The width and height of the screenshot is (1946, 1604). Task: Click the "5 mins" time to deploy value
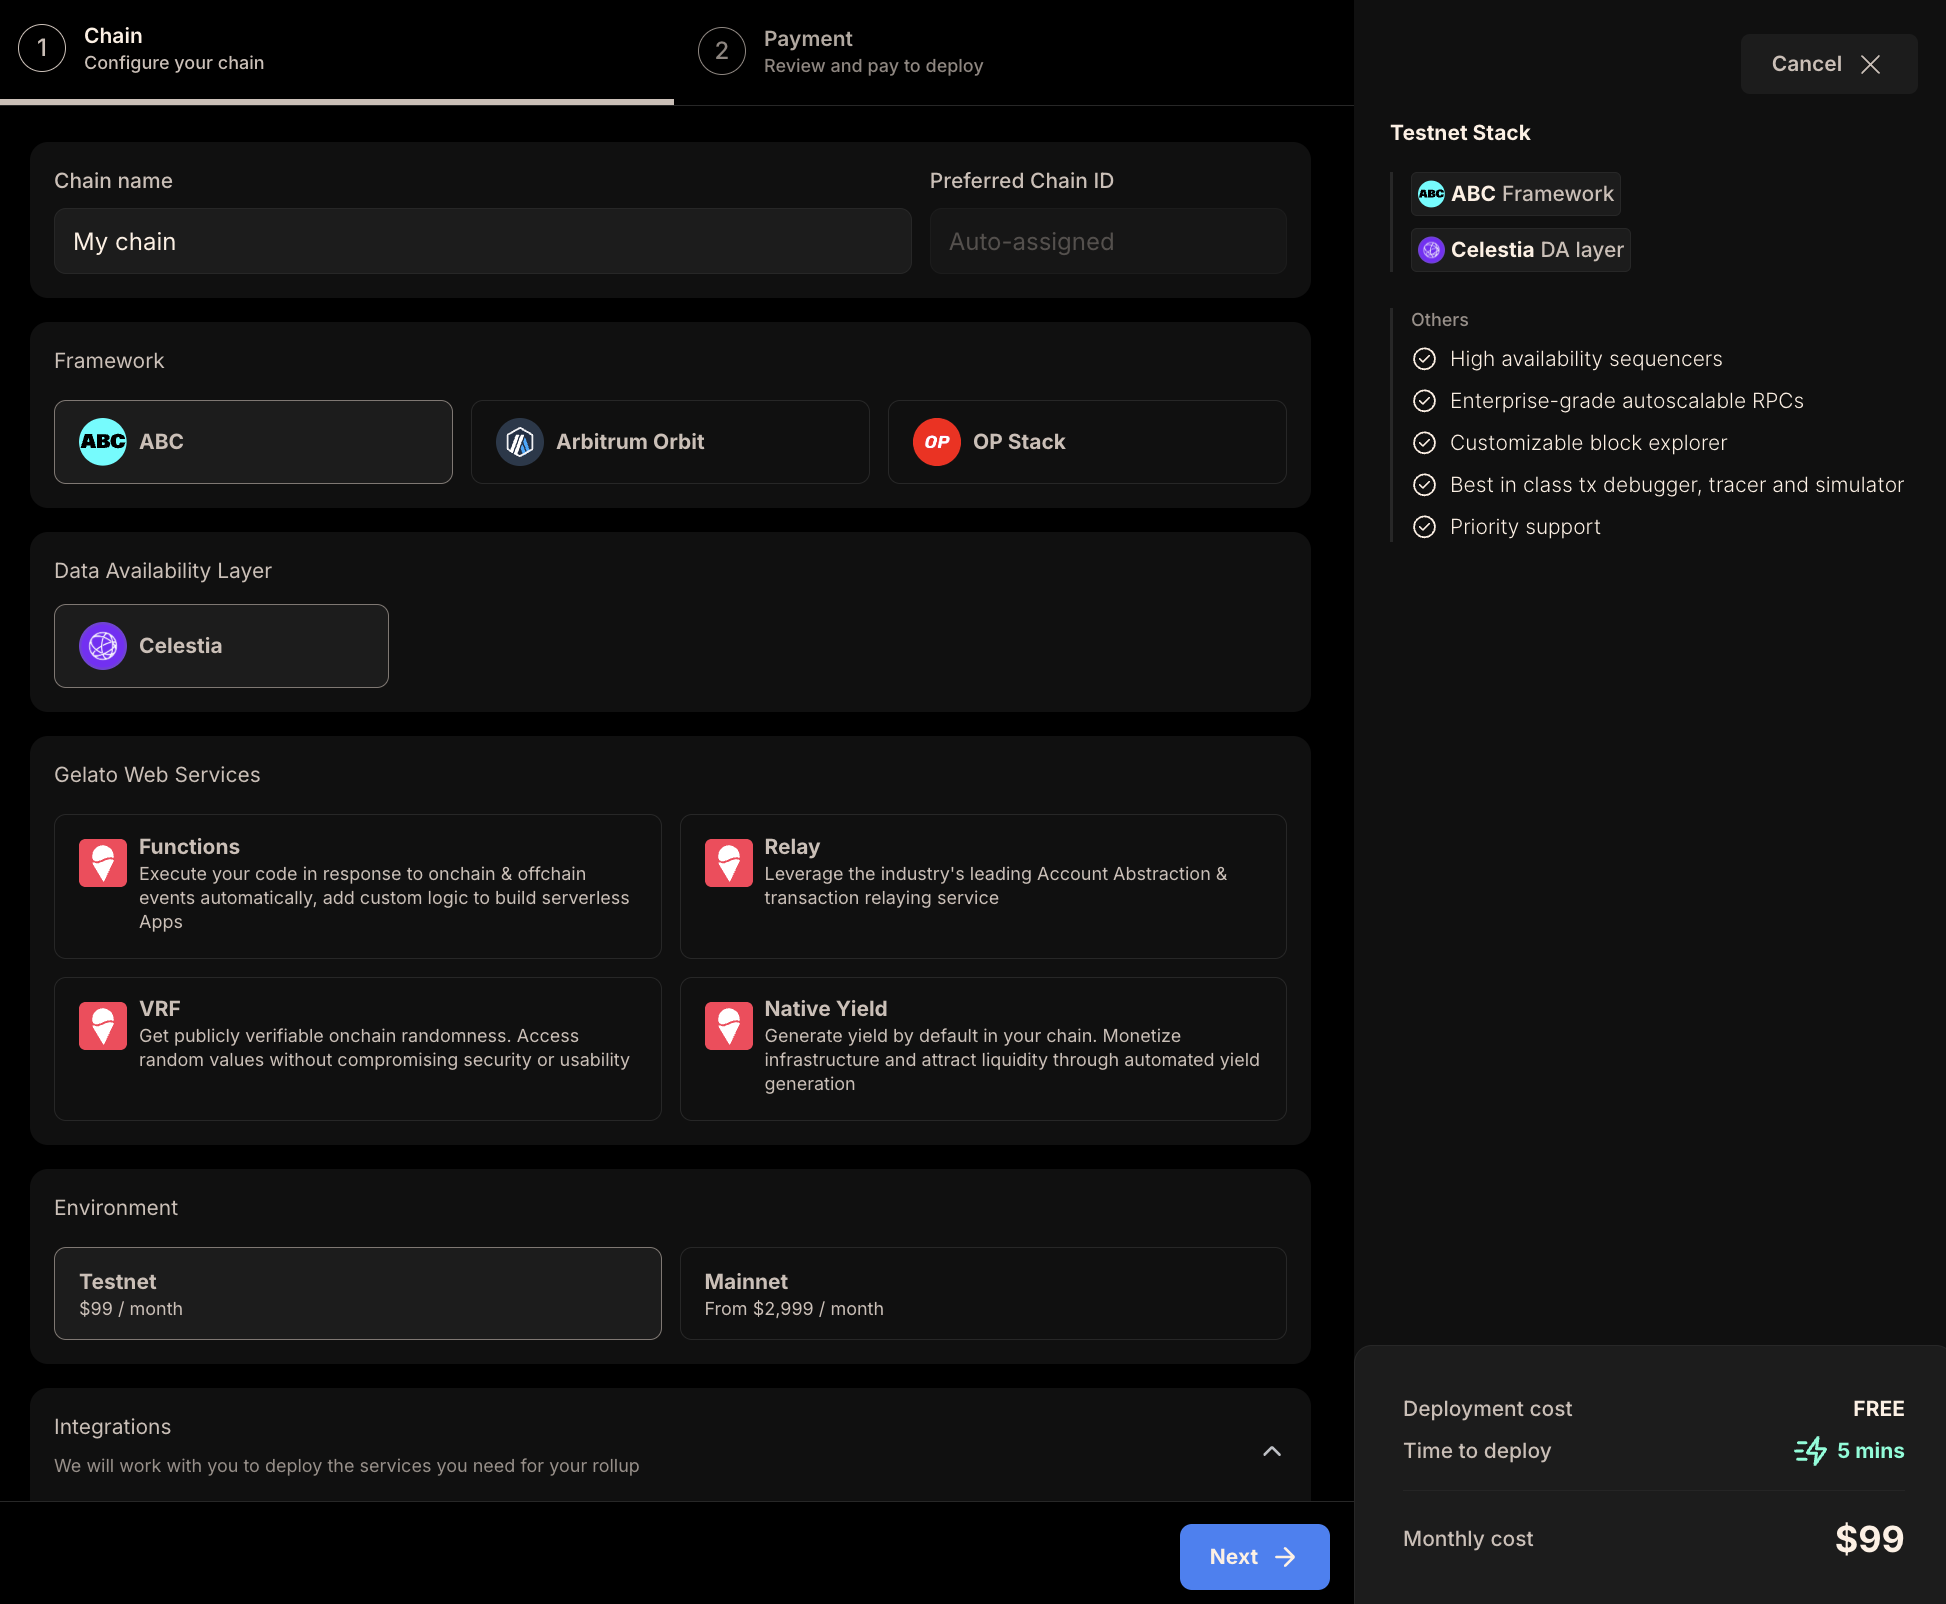1871,1451
